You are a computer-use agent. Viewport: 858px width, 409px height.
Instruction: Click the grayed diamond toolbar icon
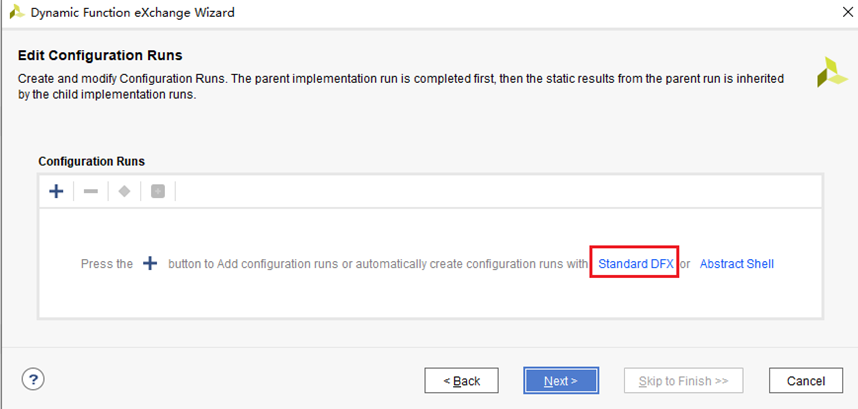124,191
